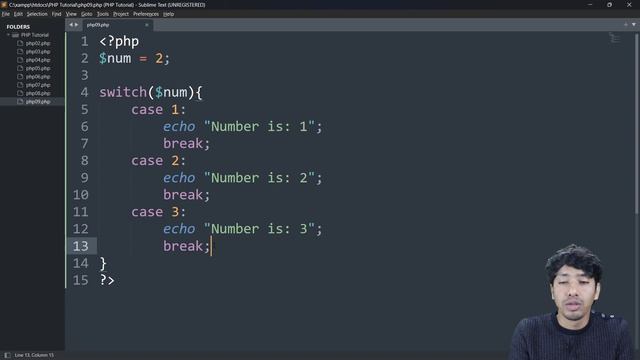640x360 pixels.
Task: Open php03.php in the sidebar
Action: tap(38, 52)
